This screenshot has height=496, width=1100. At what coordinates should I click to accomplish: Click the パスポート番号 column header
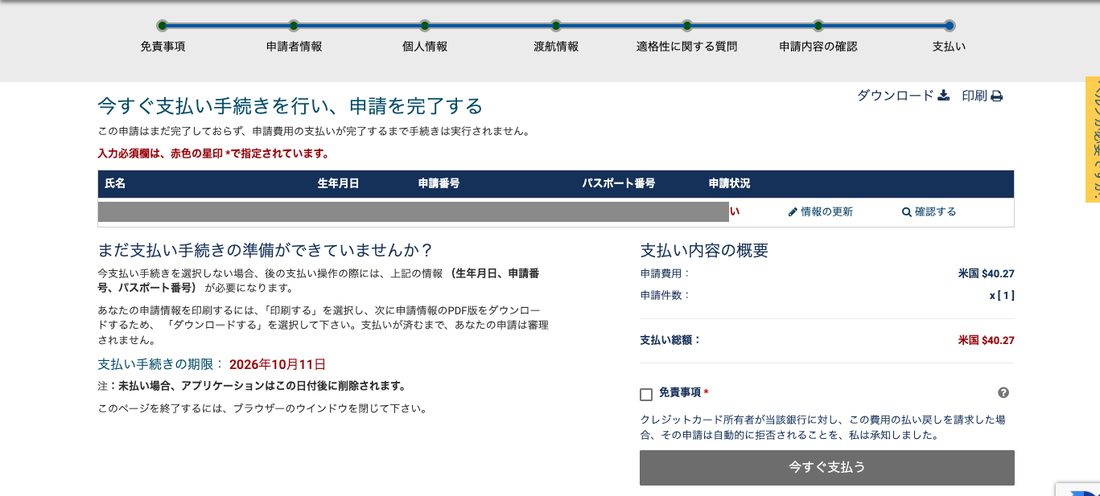pos(618,184)
